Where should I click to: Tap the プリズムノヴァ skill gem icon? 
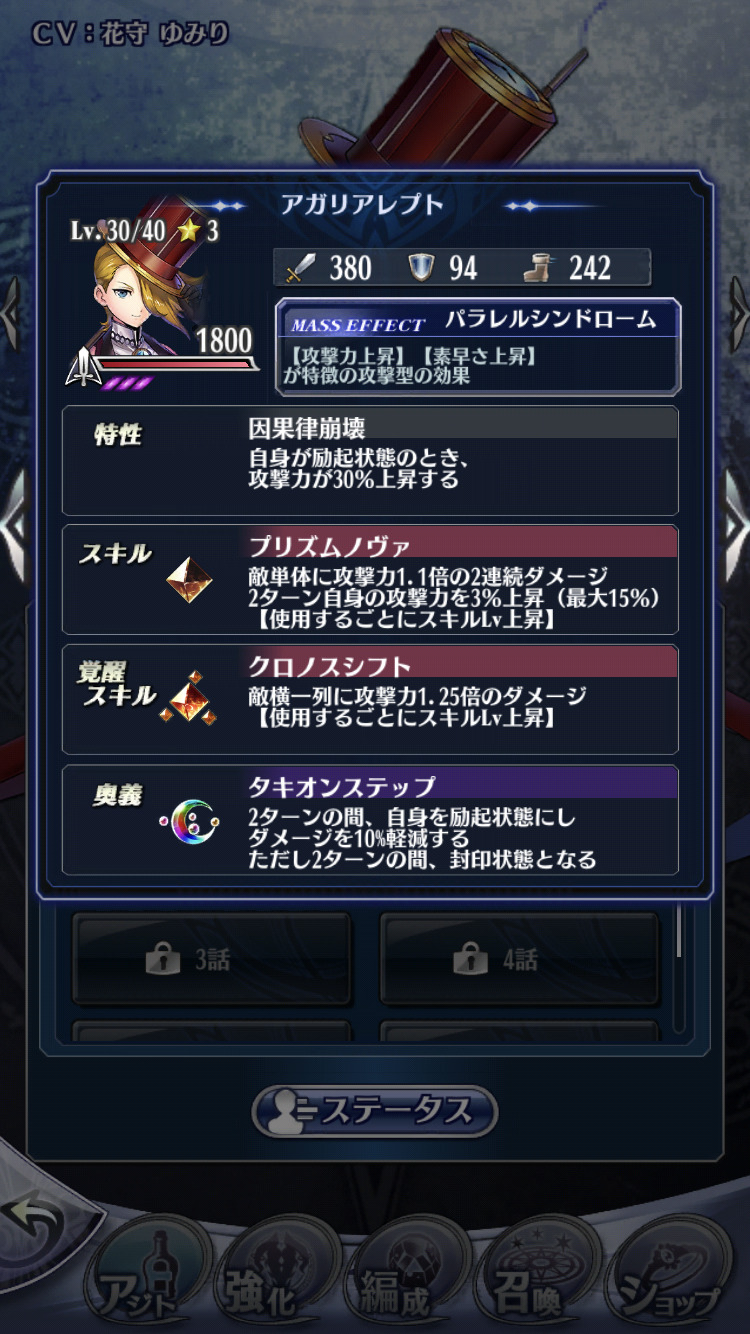tap(189, 580)
